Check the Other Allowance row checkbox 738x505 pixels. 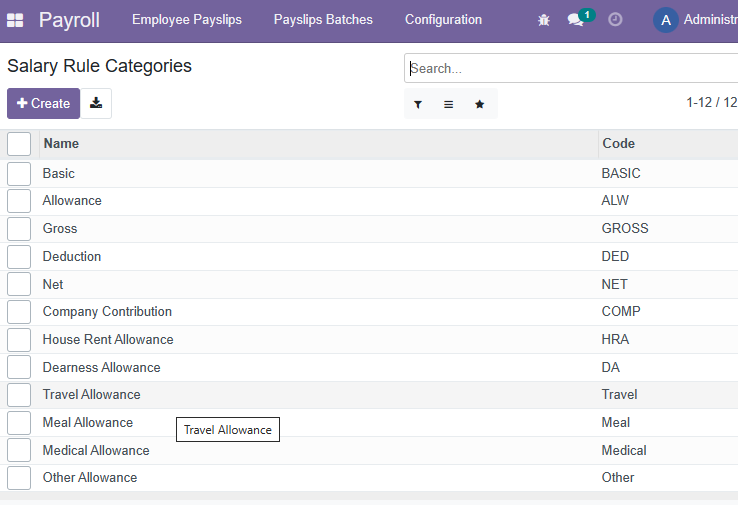19,478
